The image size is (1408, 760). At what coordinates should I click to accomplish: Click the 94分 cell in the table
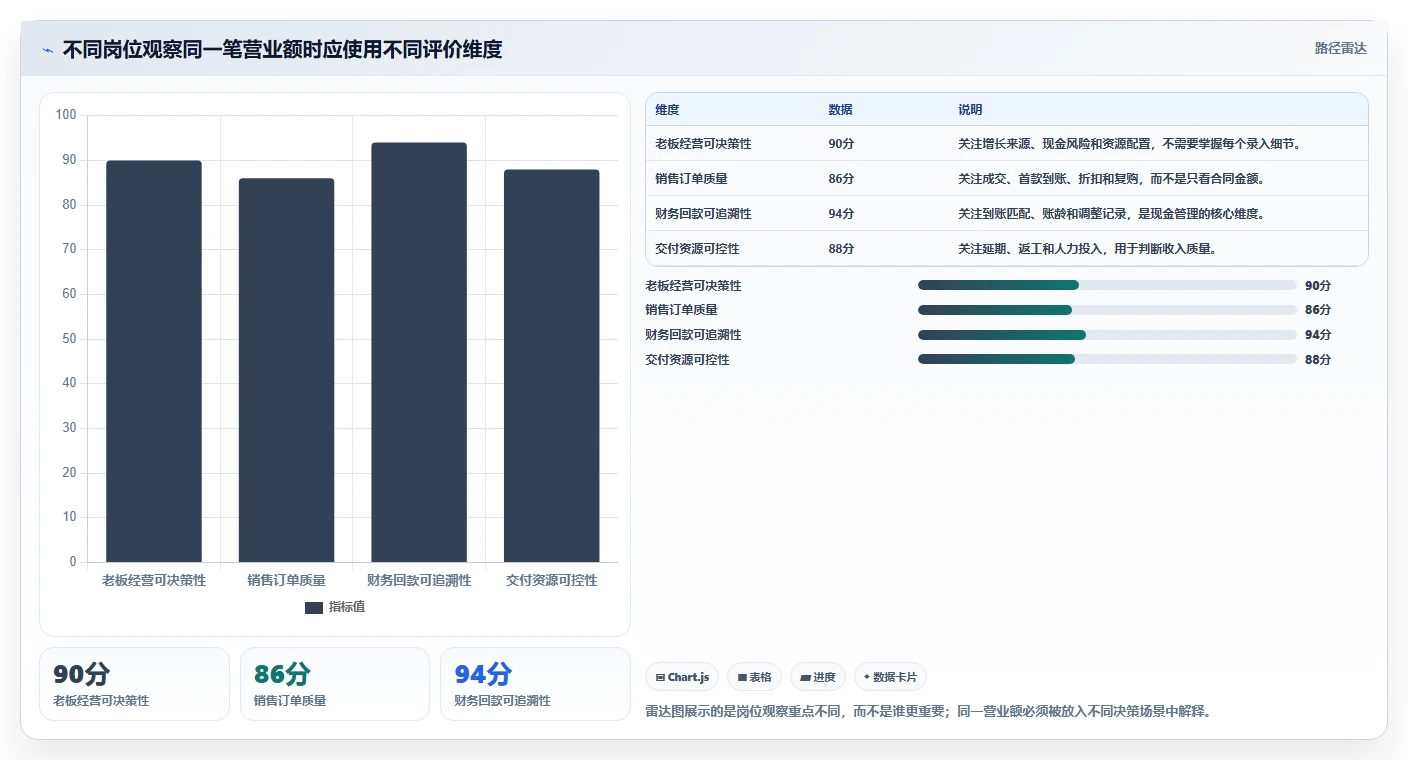tap(841, 214)
